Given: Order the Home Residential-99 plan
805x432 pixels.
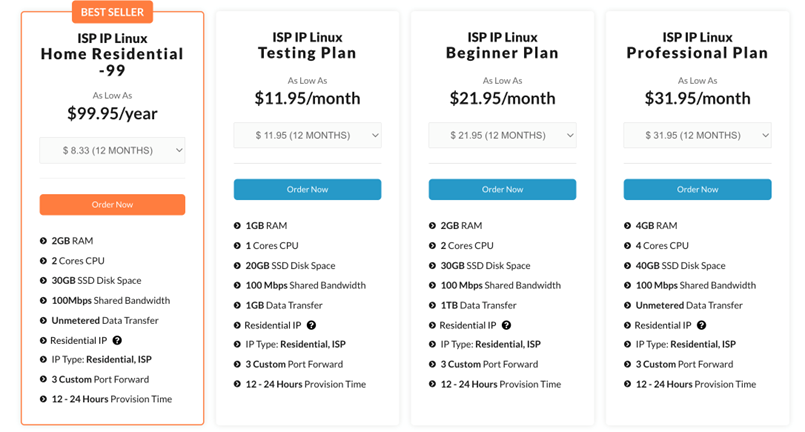Looking at the screenshot, I should pyautogui.click(x=112, y=204).
